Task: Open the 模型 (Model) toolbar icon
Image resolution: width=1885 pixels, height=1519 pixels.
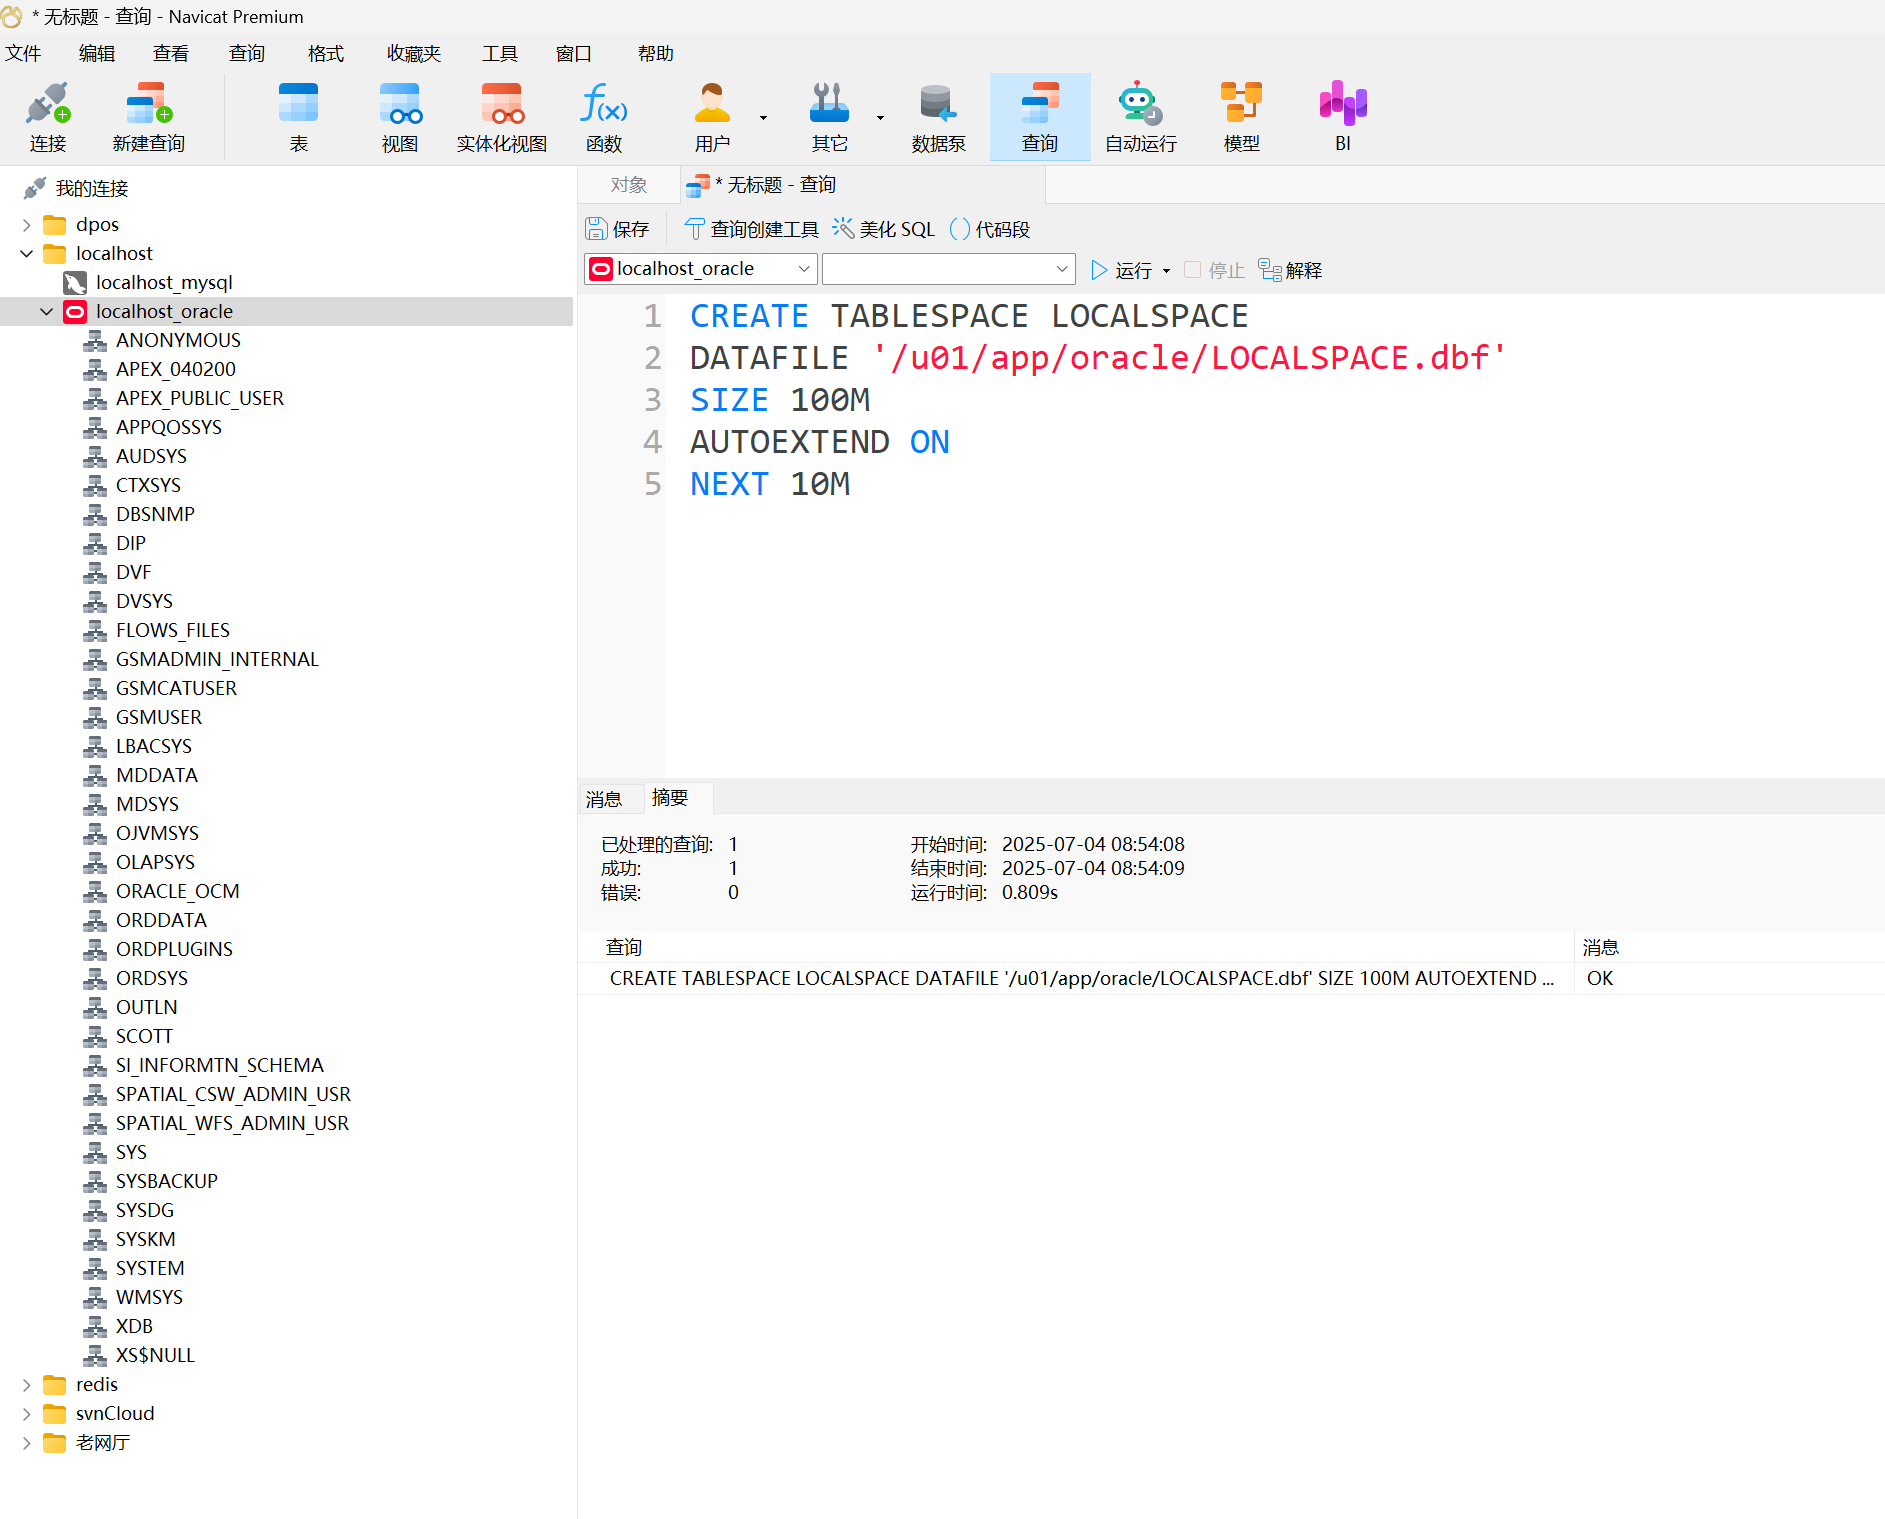Action: (x=1241, y=117)
